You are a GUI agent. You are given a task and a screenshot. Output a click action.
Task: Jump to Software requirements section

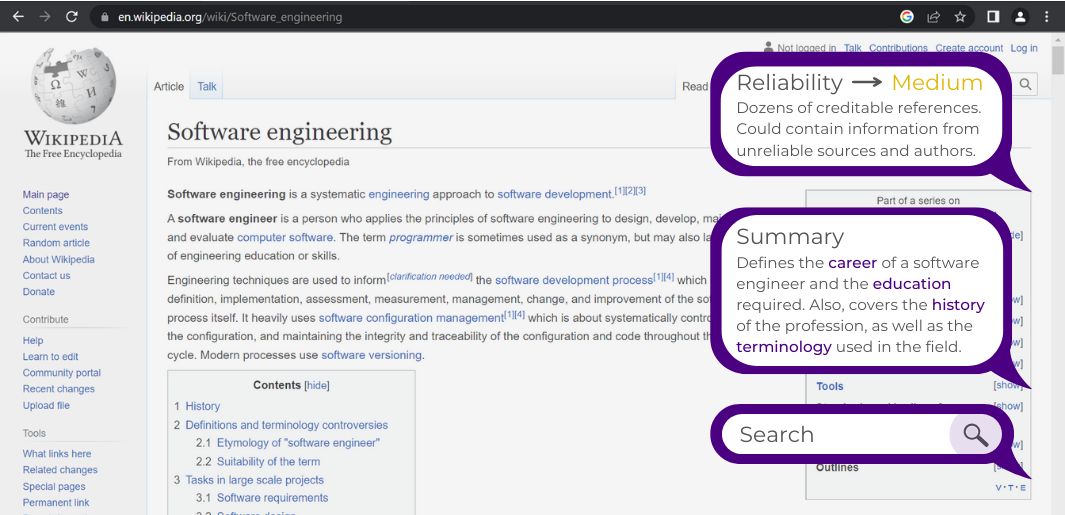[x=262, y=498]
